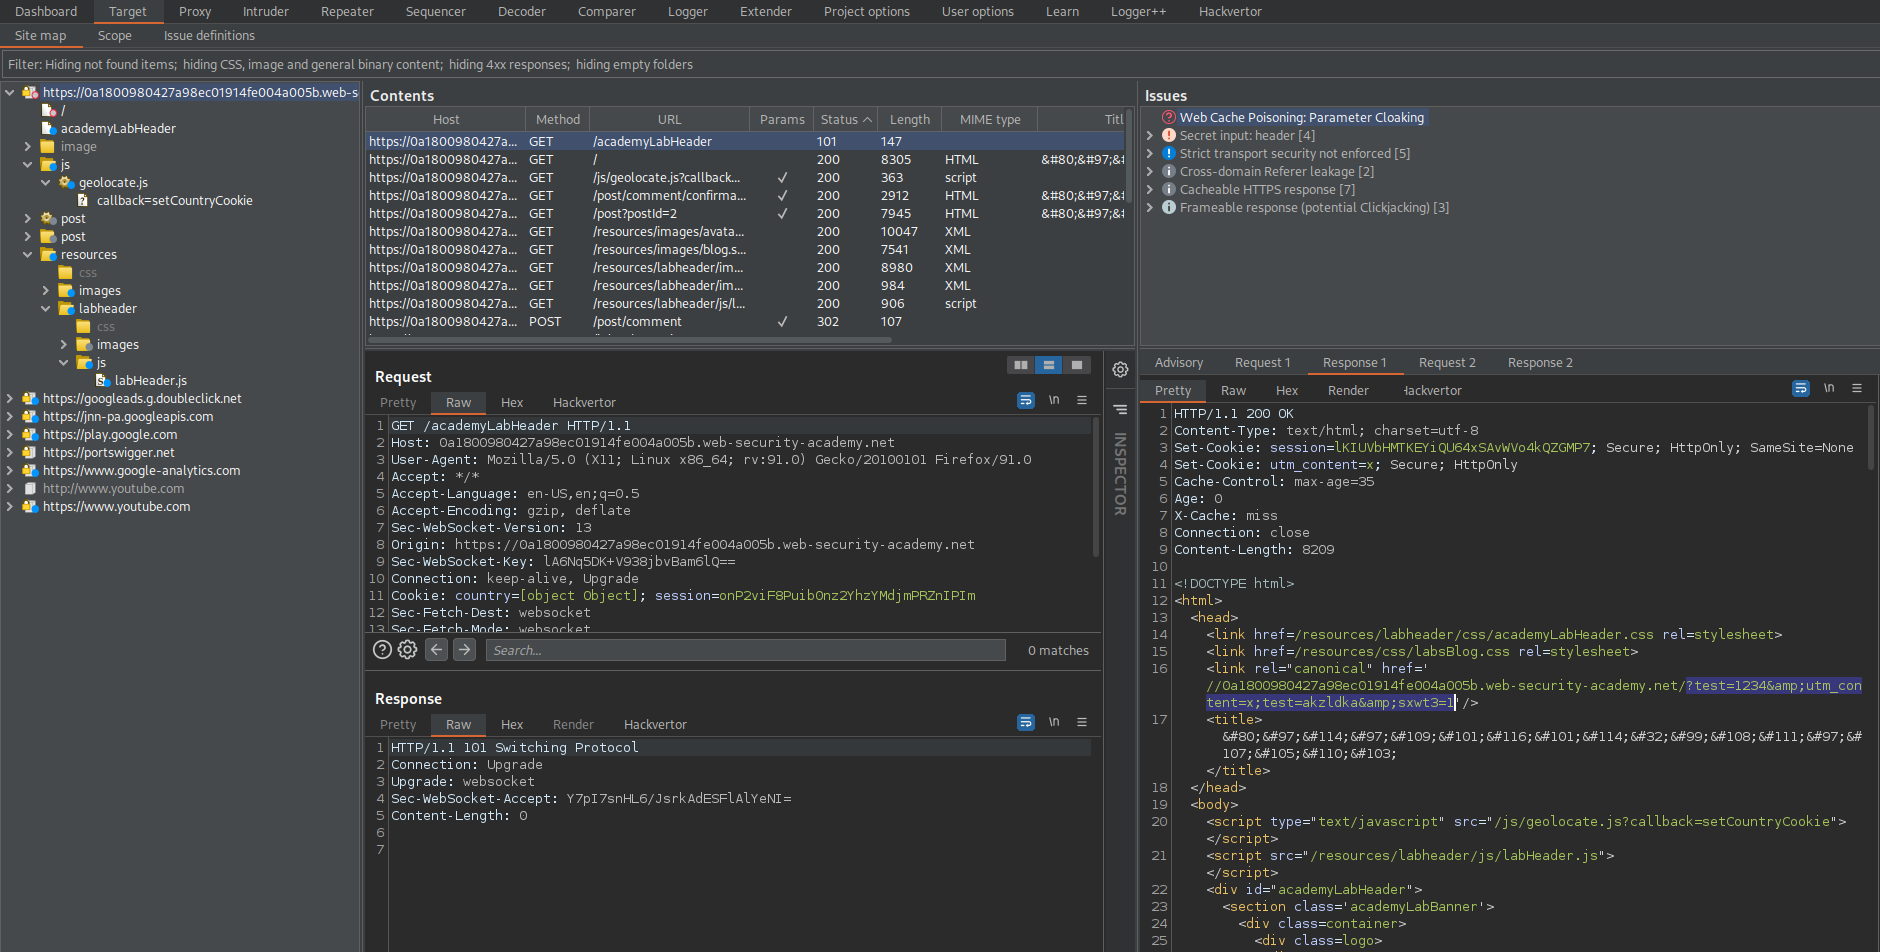Switch to the Proxy tab

[x=195, y=12]
